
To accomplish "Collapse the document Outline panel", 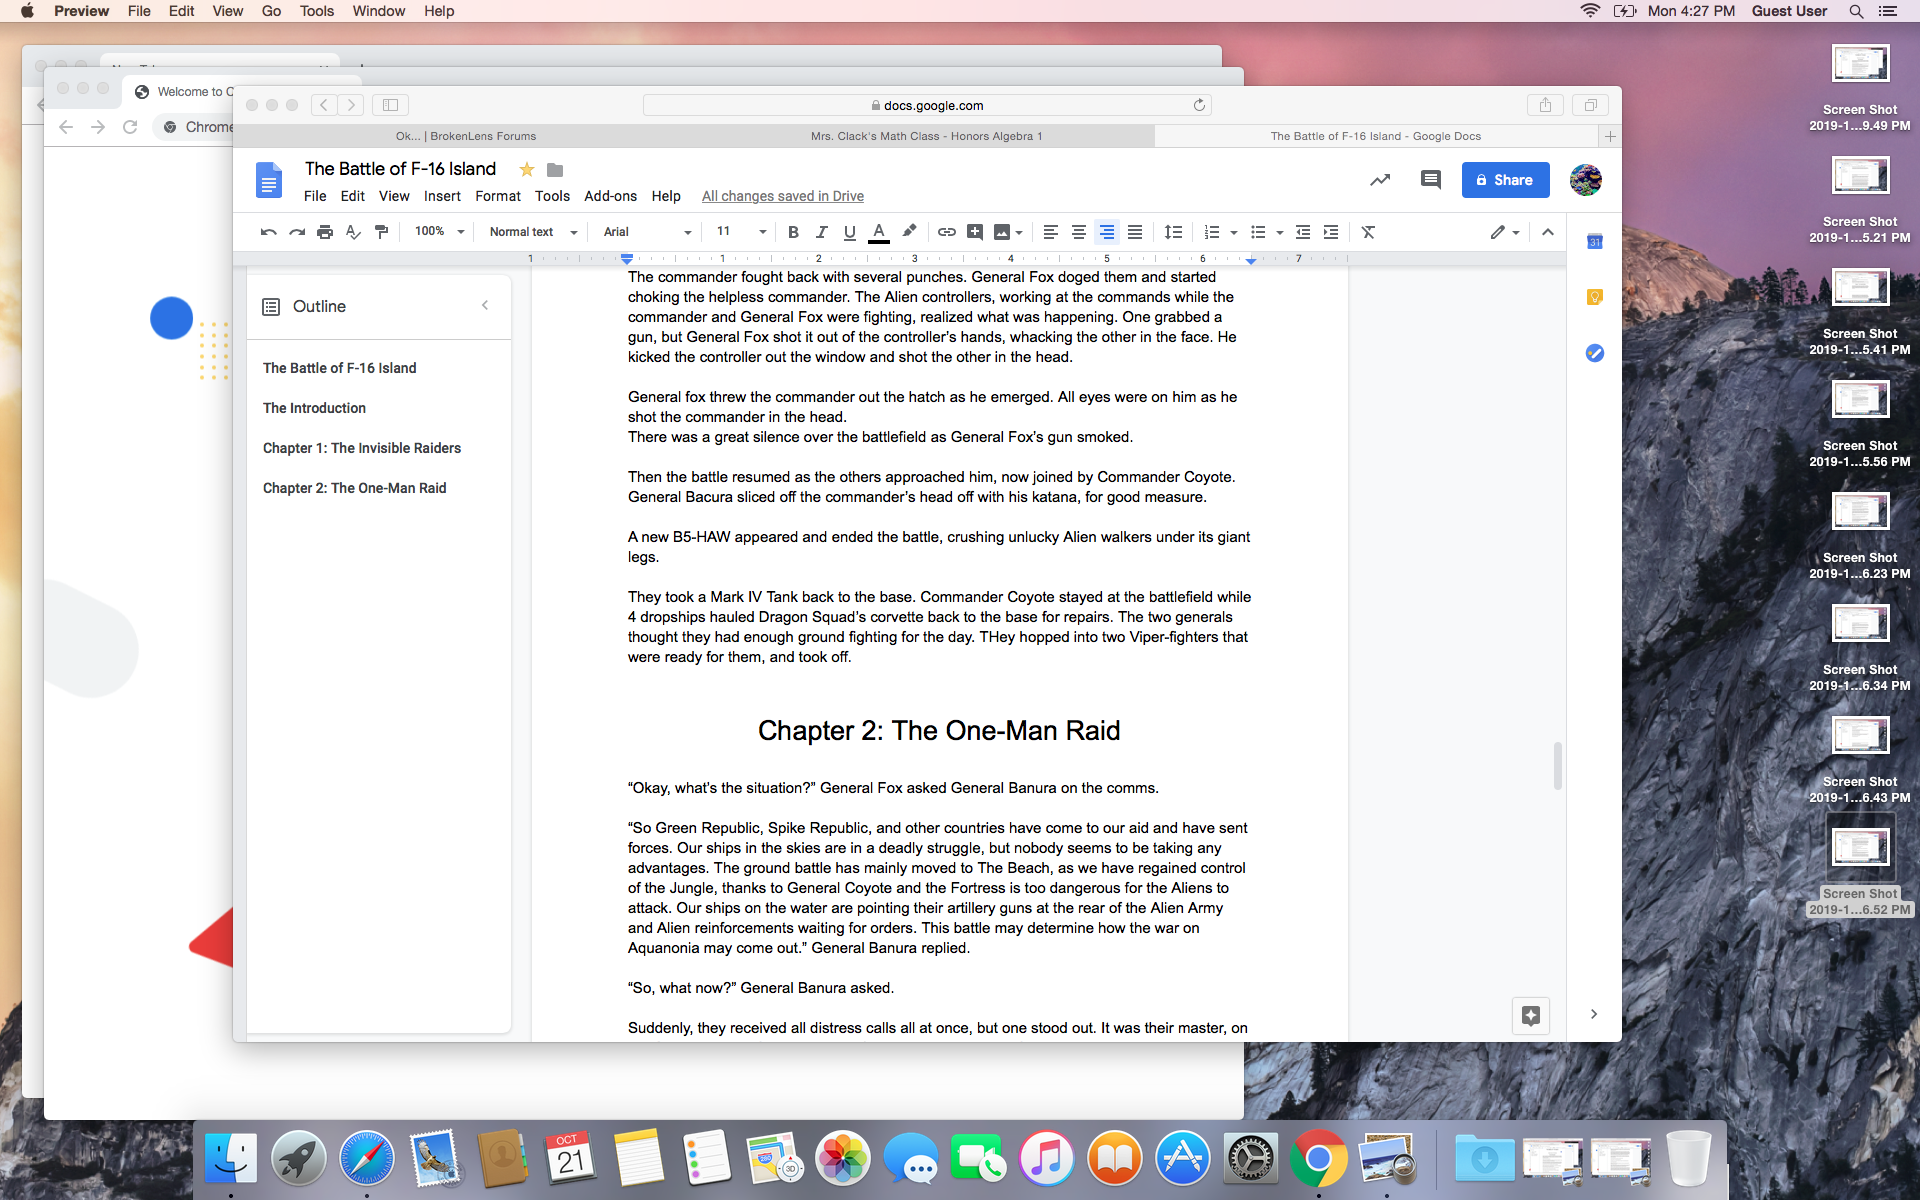I will pos(485,306).
